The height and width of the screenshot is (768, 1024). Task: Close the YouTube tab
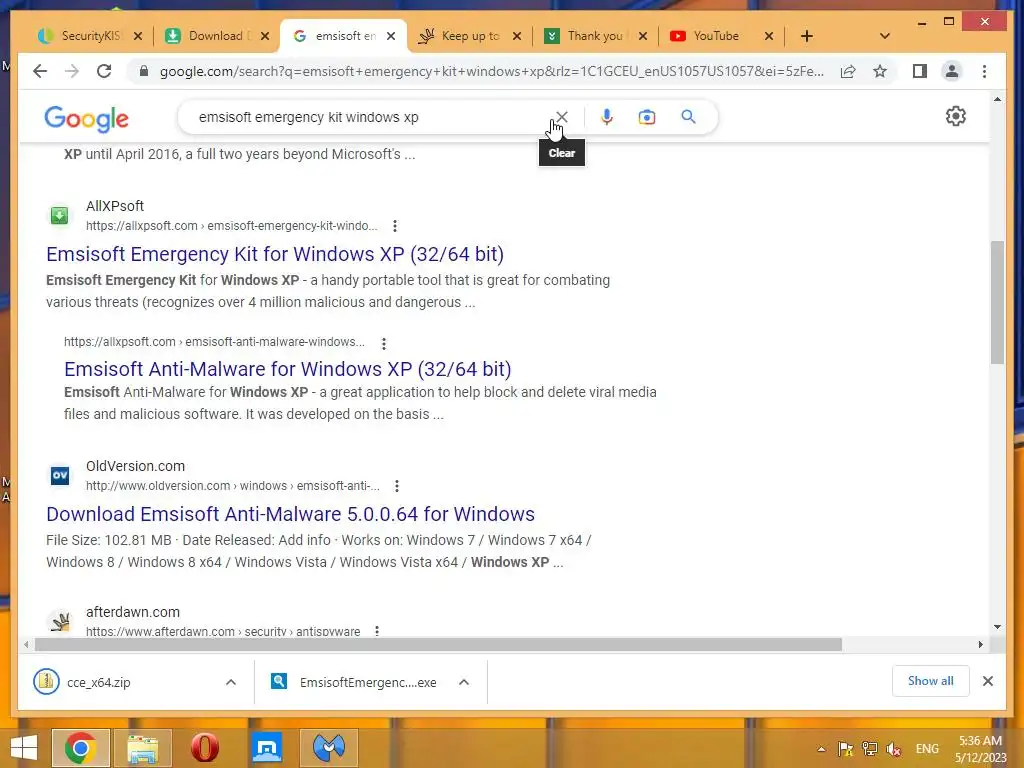(x=769, y=36)
